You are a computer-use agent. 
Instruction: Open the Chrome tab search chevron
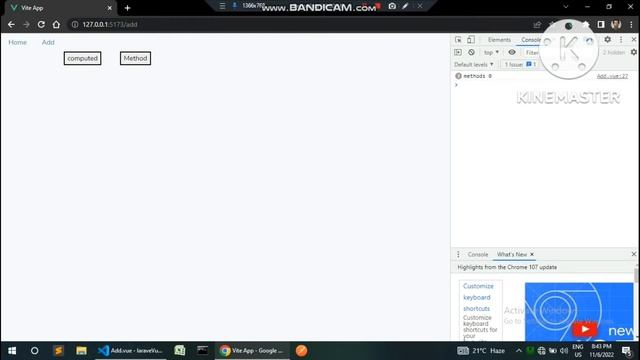point(566,7)
